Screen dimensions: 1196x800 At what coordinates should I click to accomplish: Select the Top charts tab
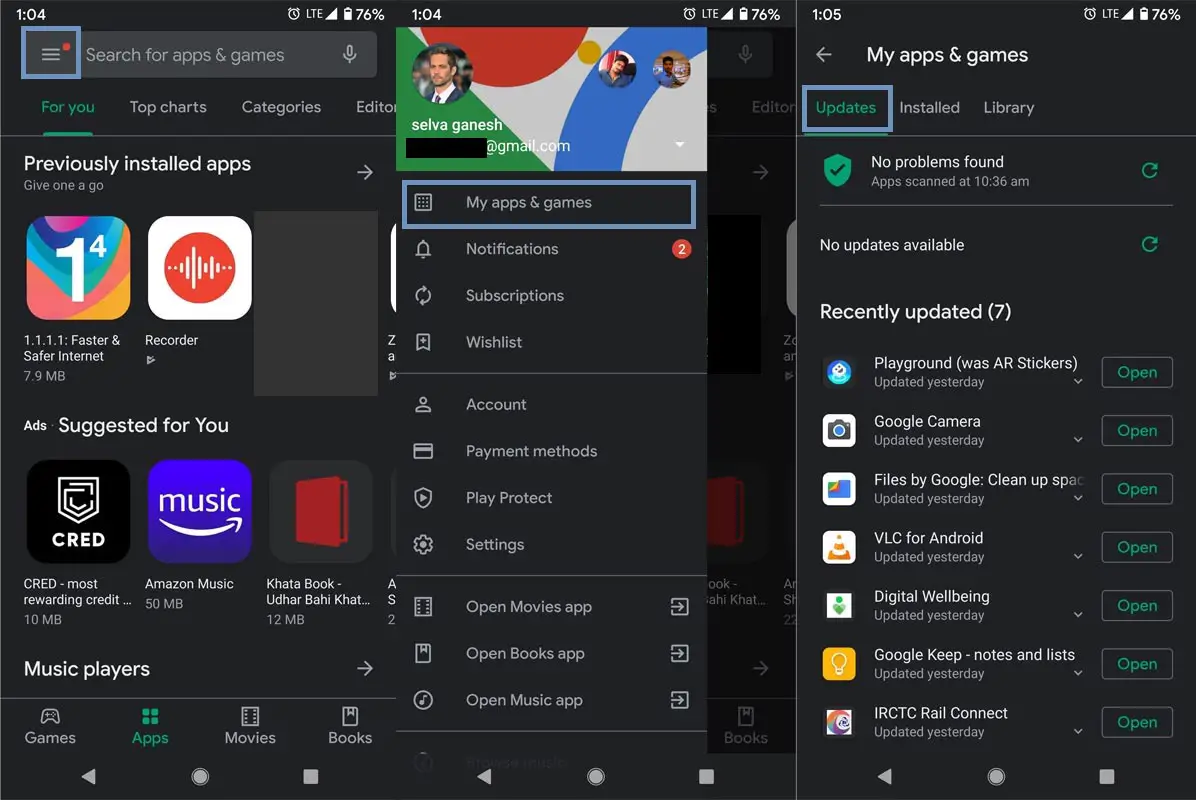click(168, 107)
